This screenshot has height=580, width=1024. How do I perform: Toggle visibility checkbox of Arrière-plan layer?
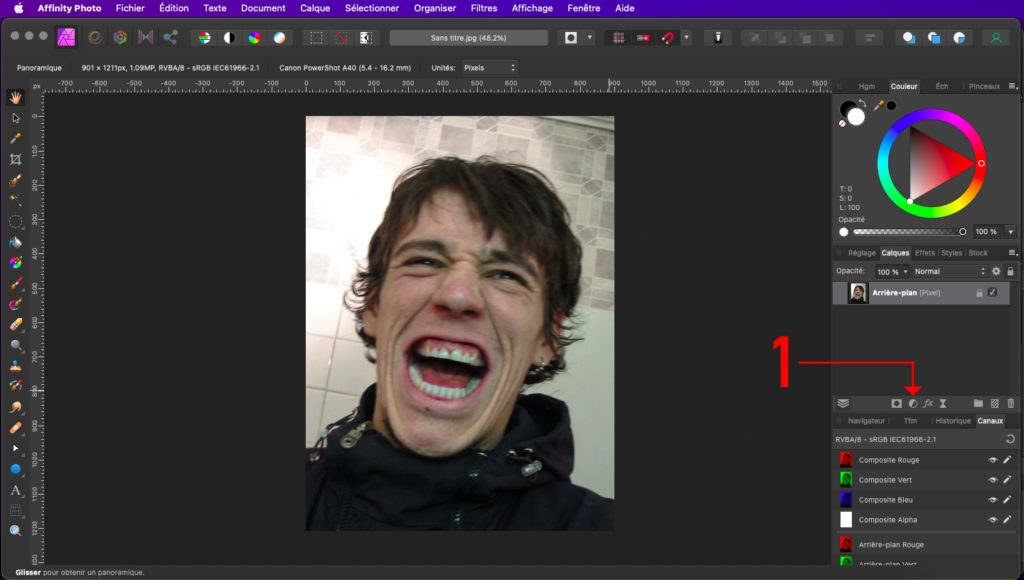[x=993, y=293]
